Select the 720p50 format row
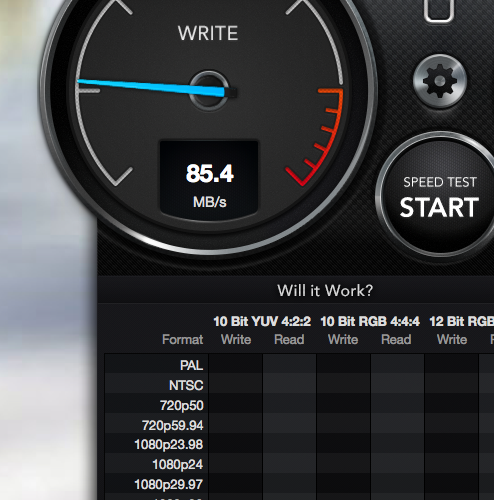 [299, 405]
